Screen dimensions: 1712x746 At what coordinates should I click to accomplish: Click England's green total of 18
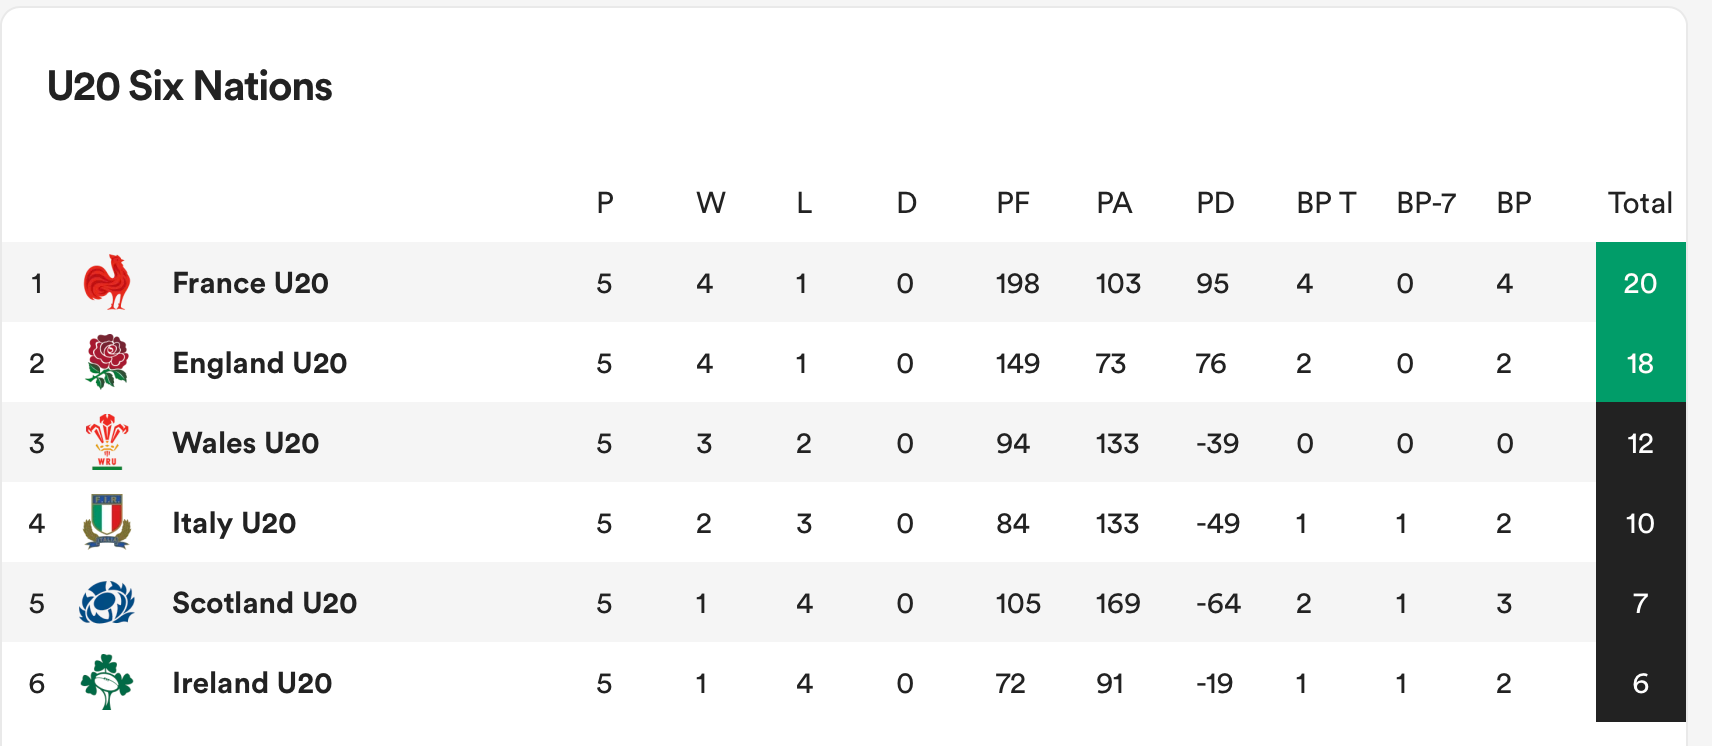coord(1640,363)
